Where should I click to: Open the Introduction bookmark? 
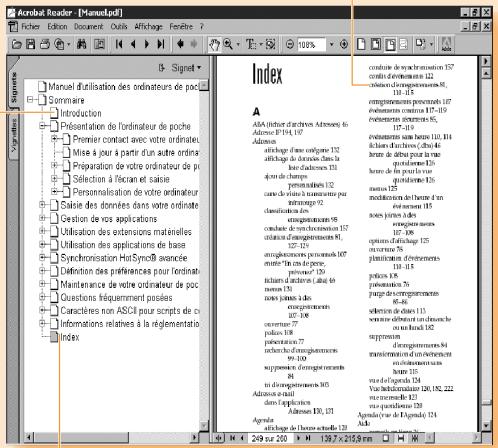(x=80, y=113)
